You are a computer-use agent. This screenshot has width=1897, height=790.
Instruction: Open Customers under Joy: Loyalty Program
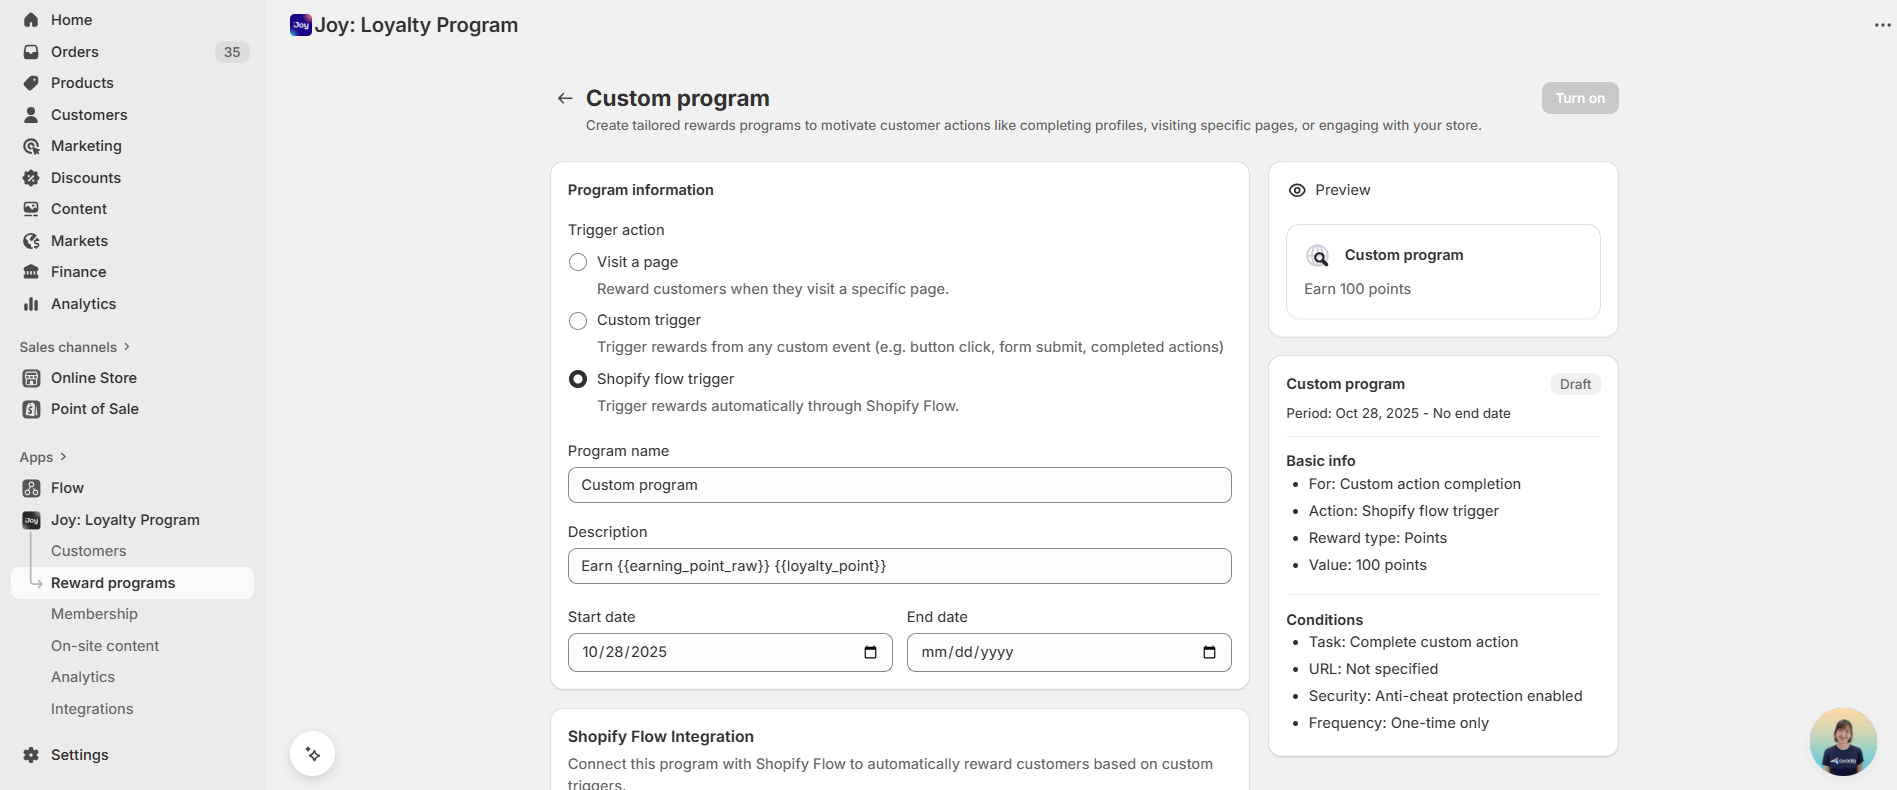(89, 551)
